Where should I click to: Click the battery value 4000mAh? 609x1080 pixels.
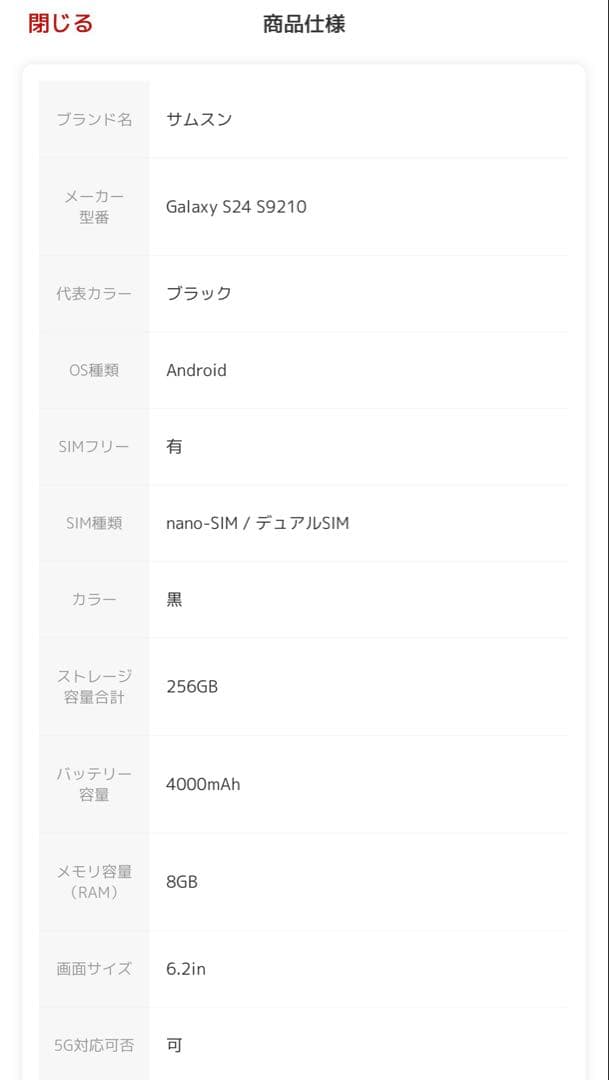pos(202,784)
